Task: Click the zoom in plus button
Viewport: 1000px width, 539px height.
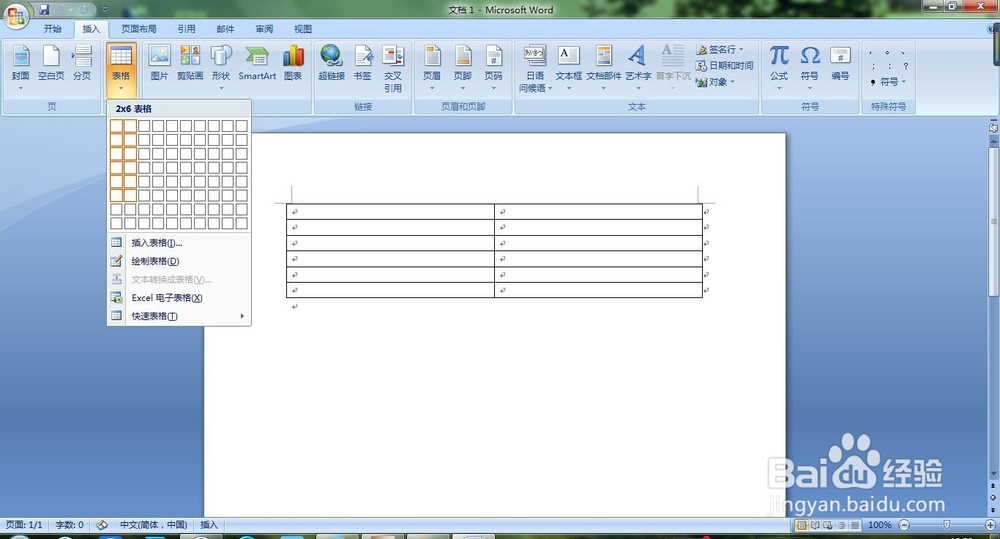Action: [x=990, y=525]
